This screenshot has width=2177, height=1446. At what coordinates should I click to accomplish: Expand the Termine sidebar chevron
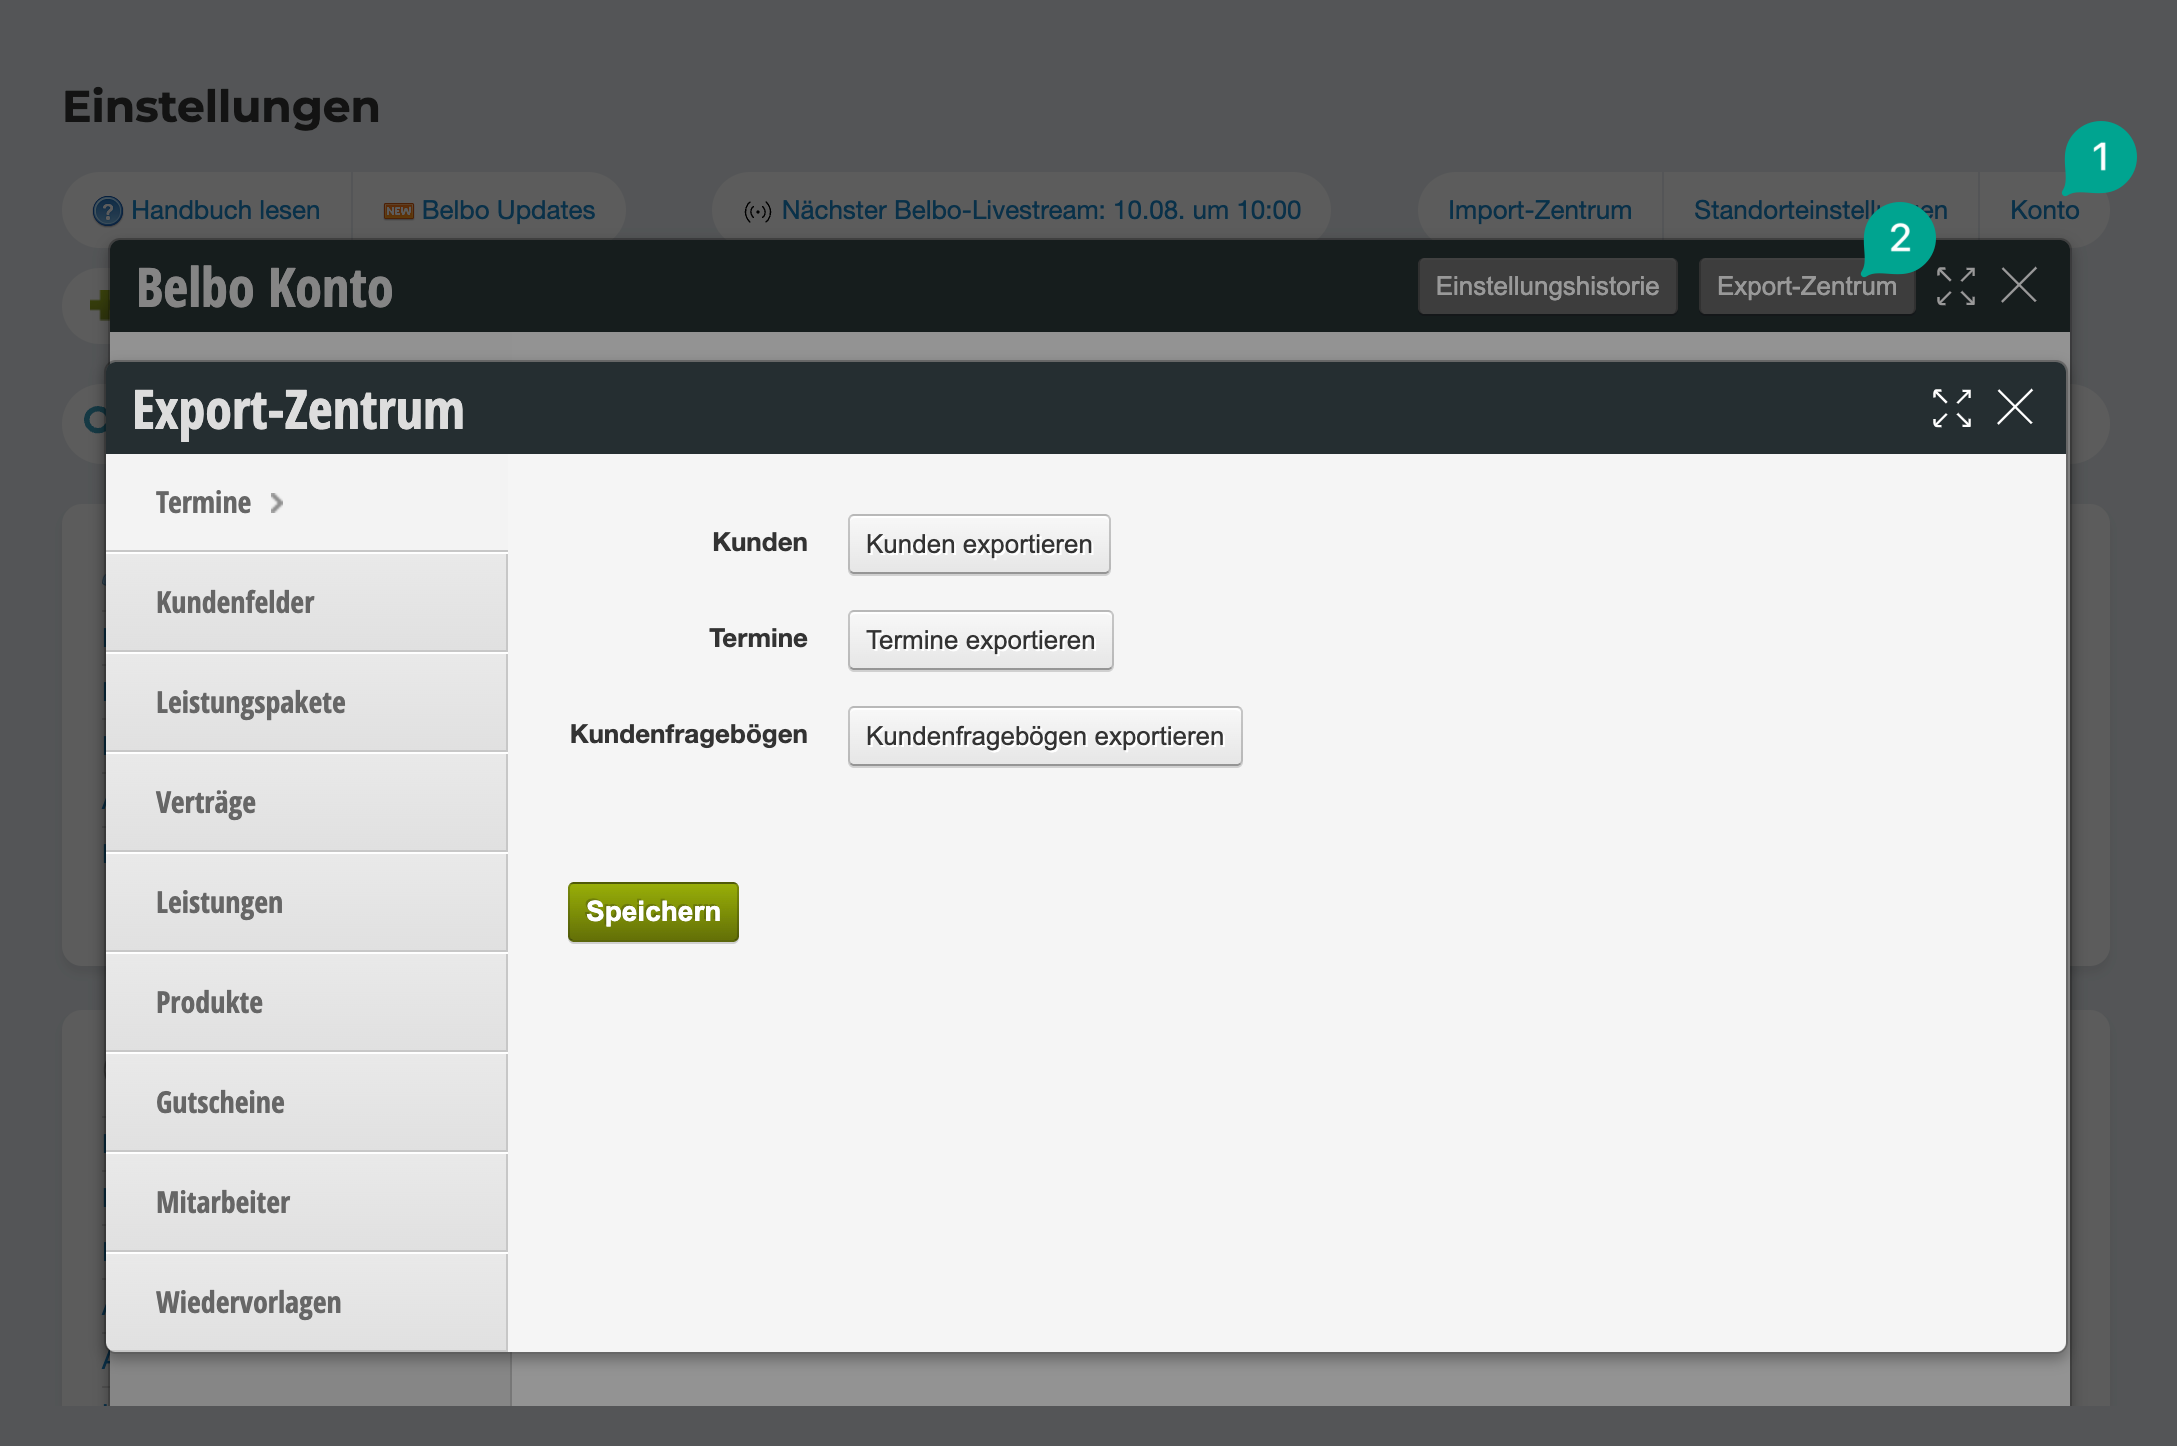(x=277, y=503)
